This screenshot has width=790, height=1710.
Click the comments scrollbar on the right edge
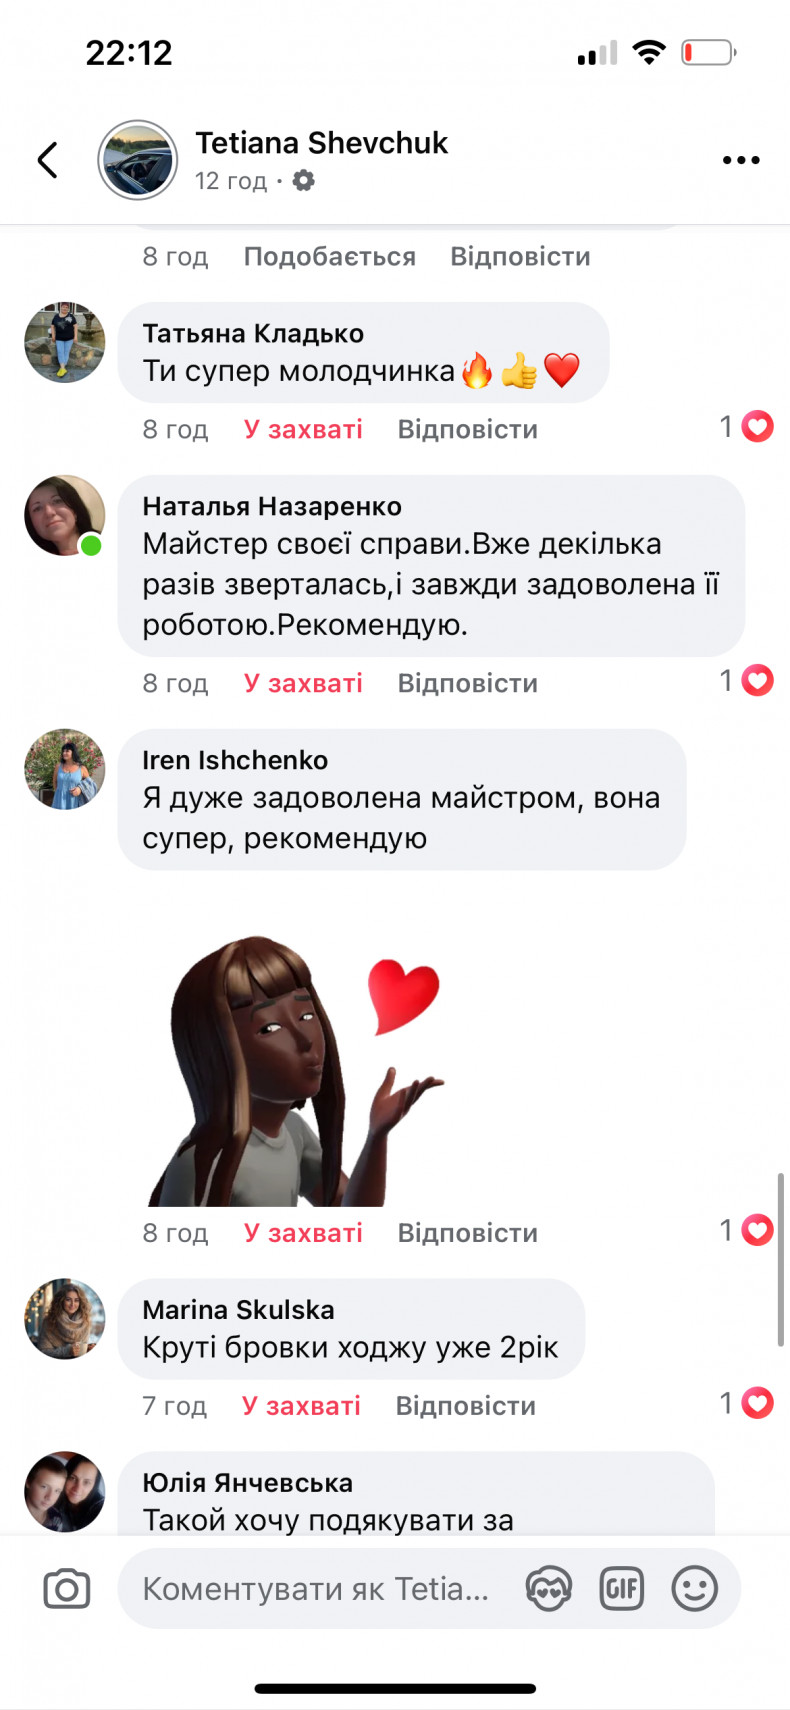pos(780,1260)
